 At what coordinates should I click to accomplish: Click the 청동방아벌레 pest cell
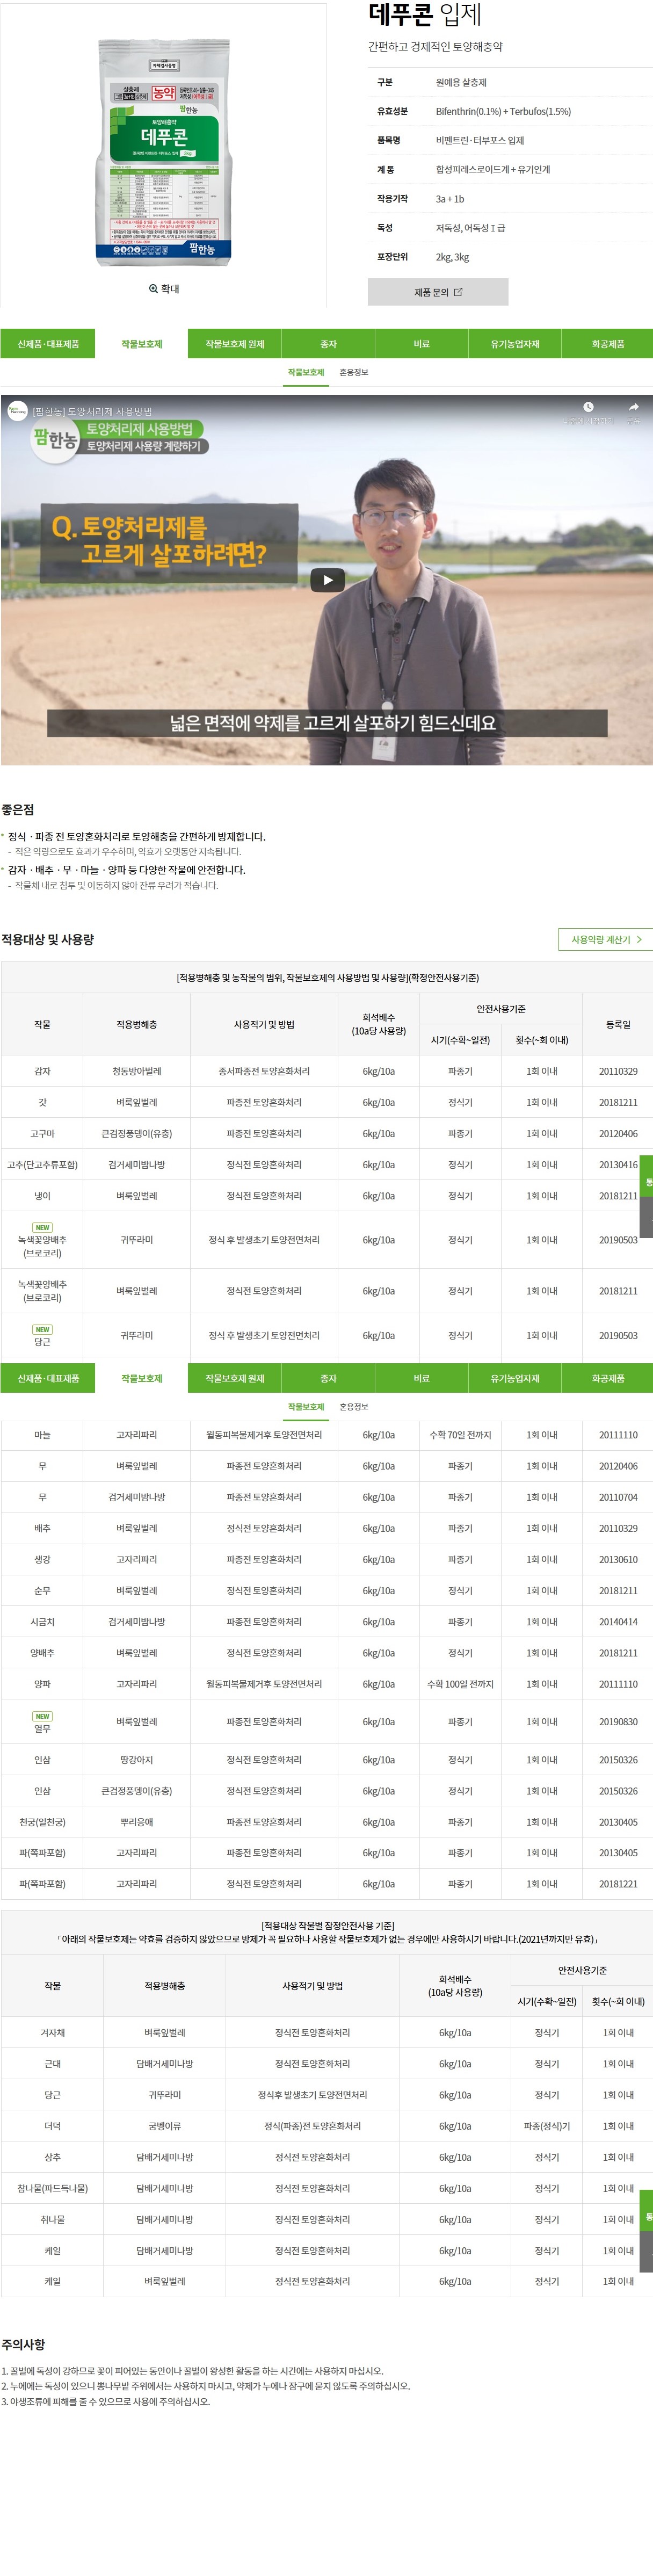(x=137, y=1071)
